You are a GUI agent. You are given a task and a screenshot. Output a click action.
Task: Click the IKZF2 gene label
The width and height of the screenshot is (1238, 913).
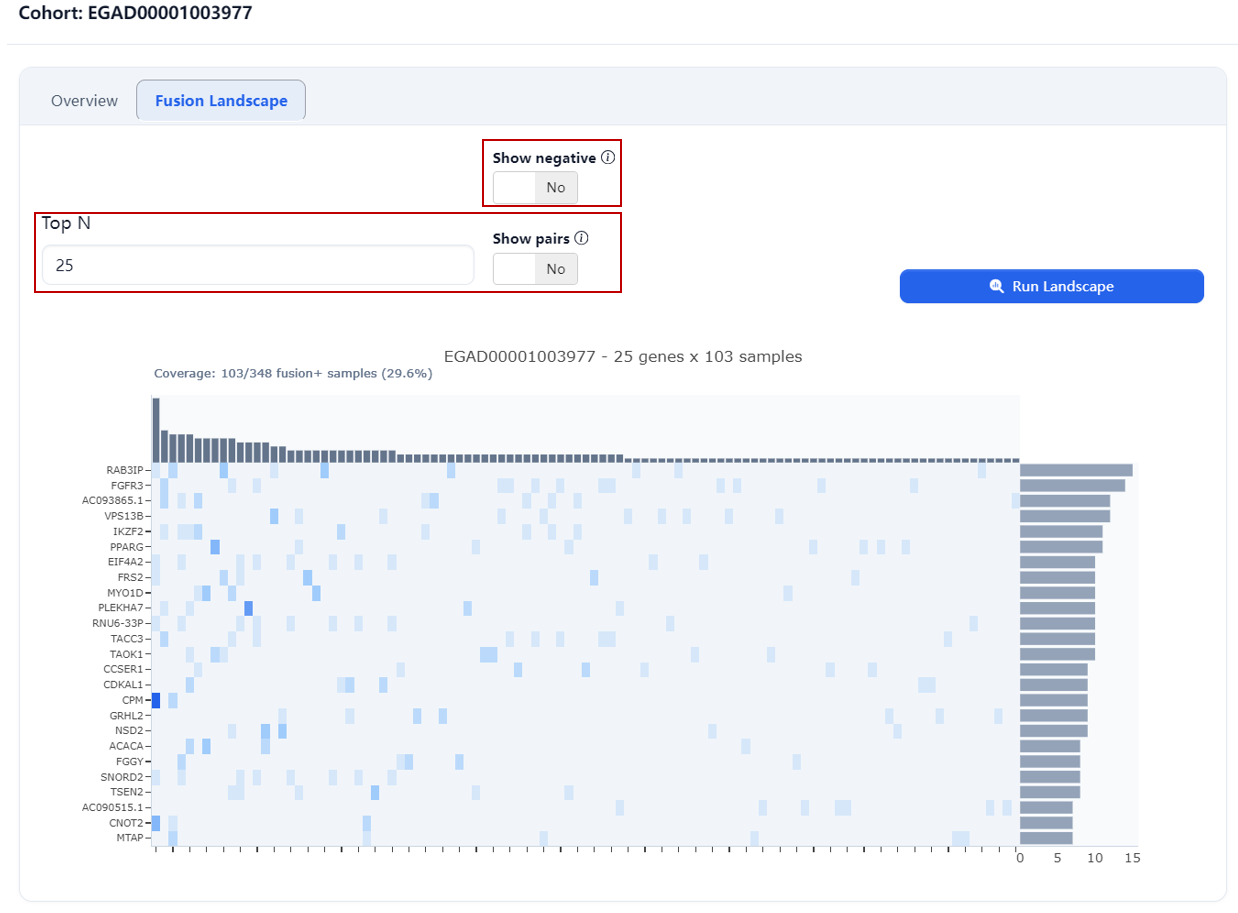tap(130, 531)
